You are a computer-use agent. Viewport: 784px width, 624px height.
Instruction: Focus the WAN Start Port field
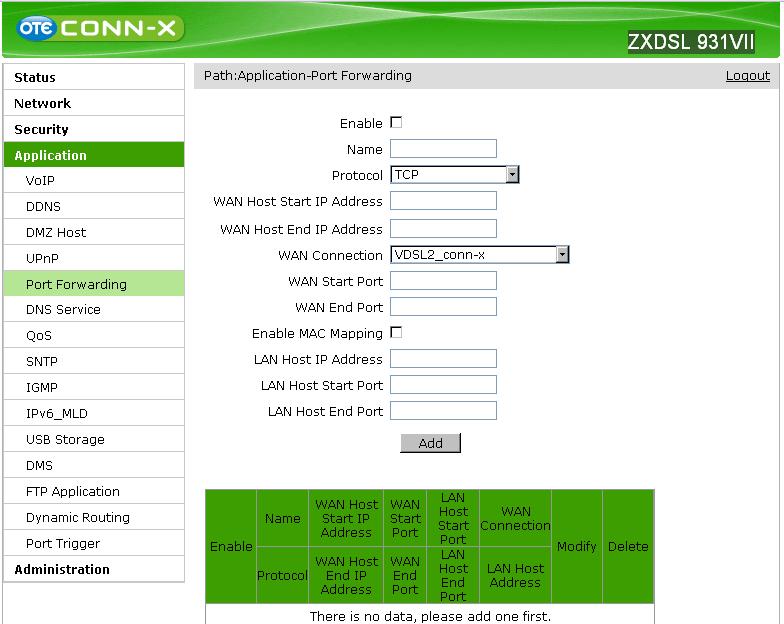coord(444,280)
